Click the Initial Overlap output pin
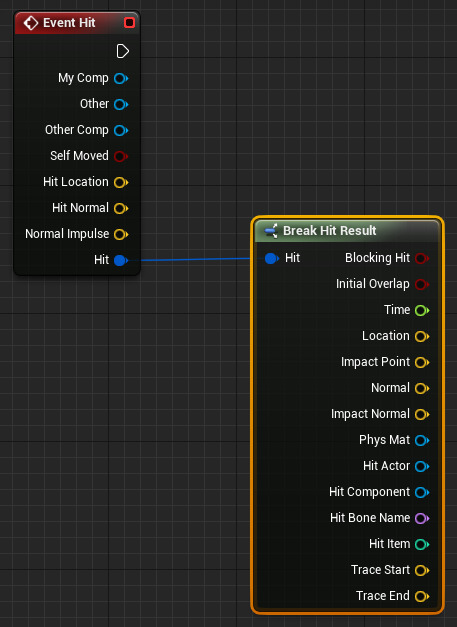The height and width of the screenshot is (627, 457). coord(422,284)
